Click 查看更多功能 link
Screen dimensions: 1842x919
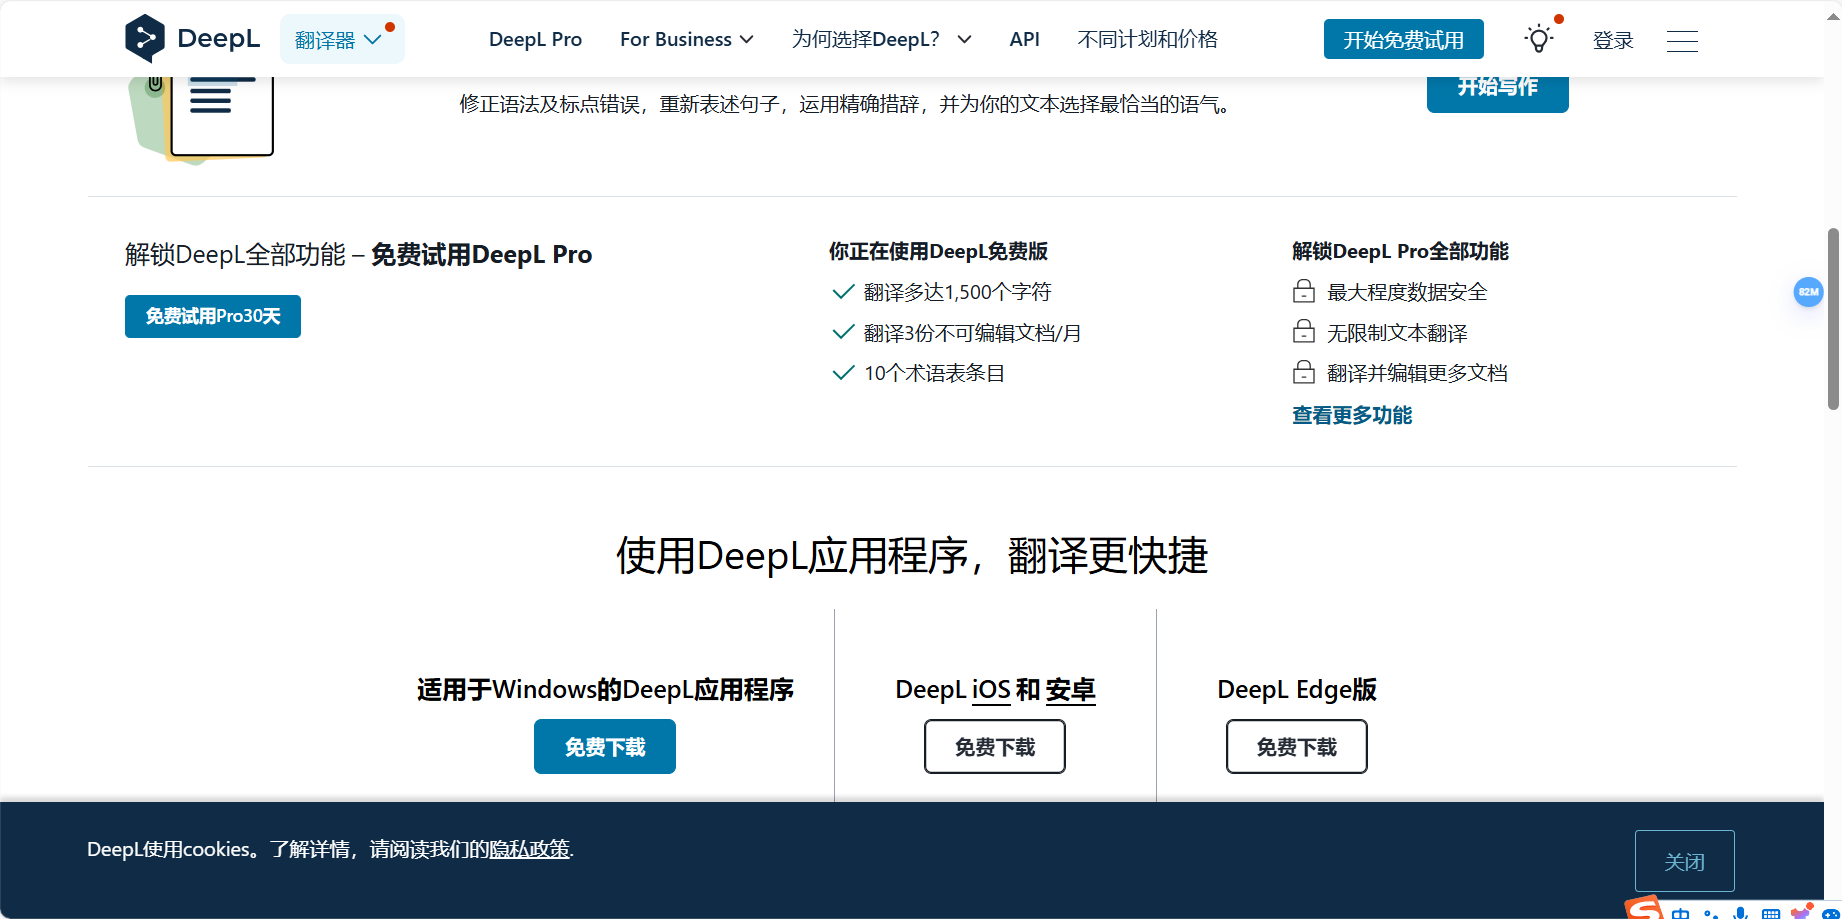pyautogui.click(x=1351, y=415)
